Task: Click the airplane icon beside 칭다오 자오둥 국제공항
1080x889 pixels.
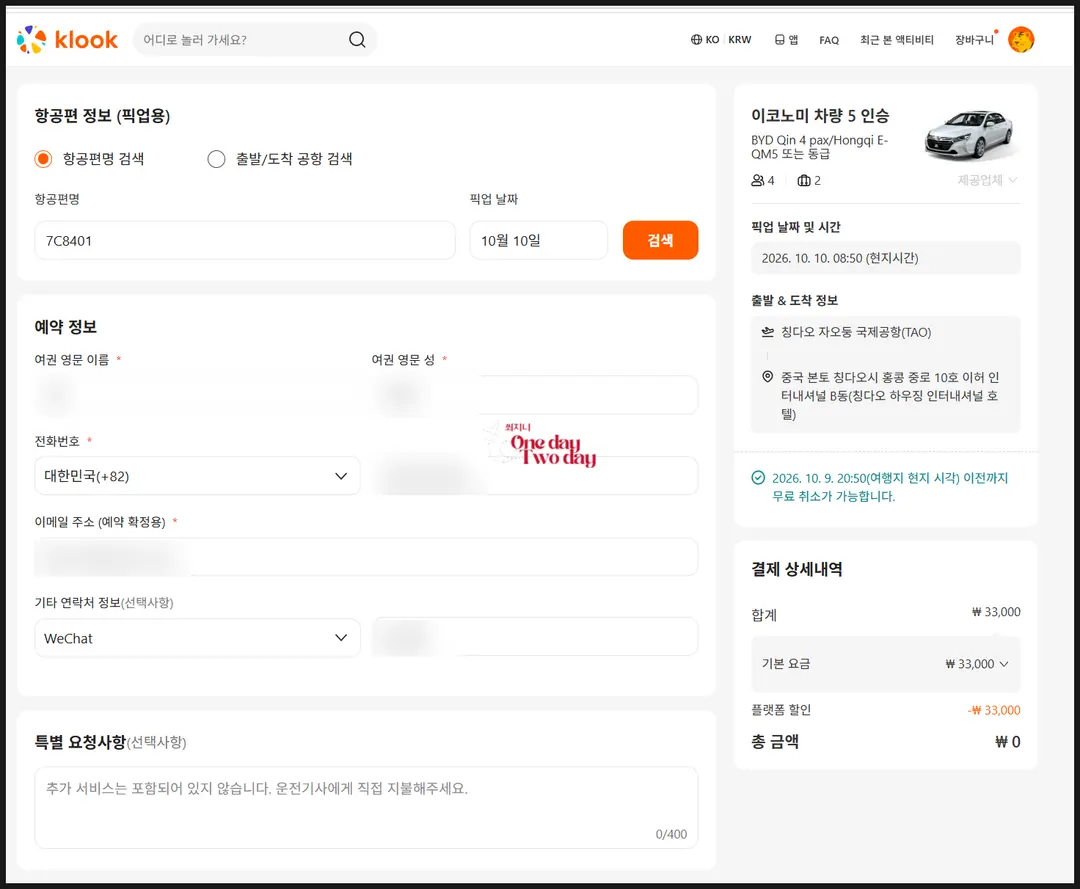Action: (x=767, y=332)
